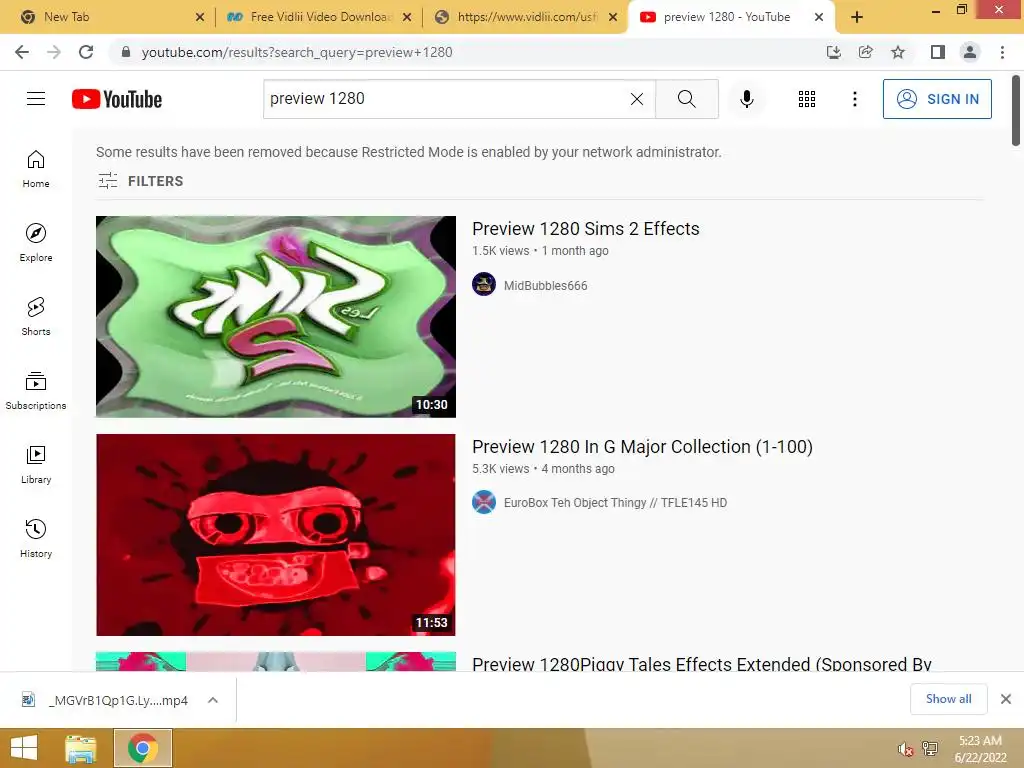1024x768 pixels.
Task: Go to YouTube home via the logo
Action: [x=117, y=99]
